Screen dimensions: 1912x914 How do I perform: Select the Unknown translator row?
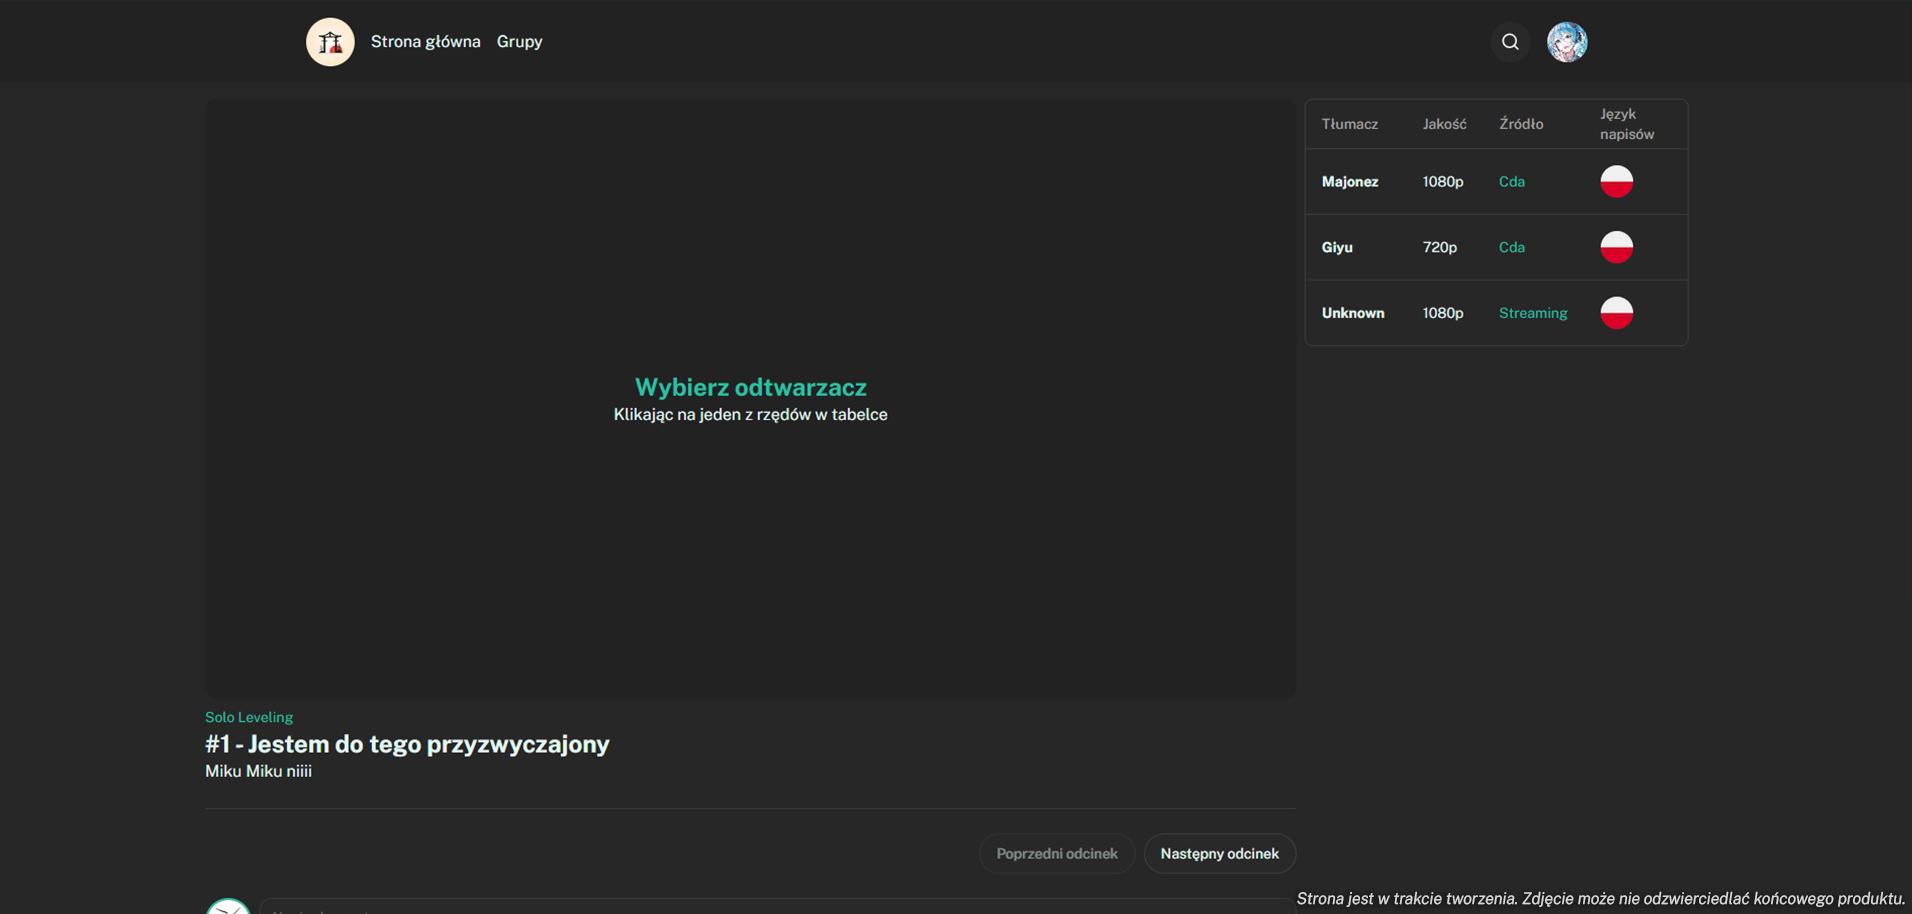coord(1352,314)
